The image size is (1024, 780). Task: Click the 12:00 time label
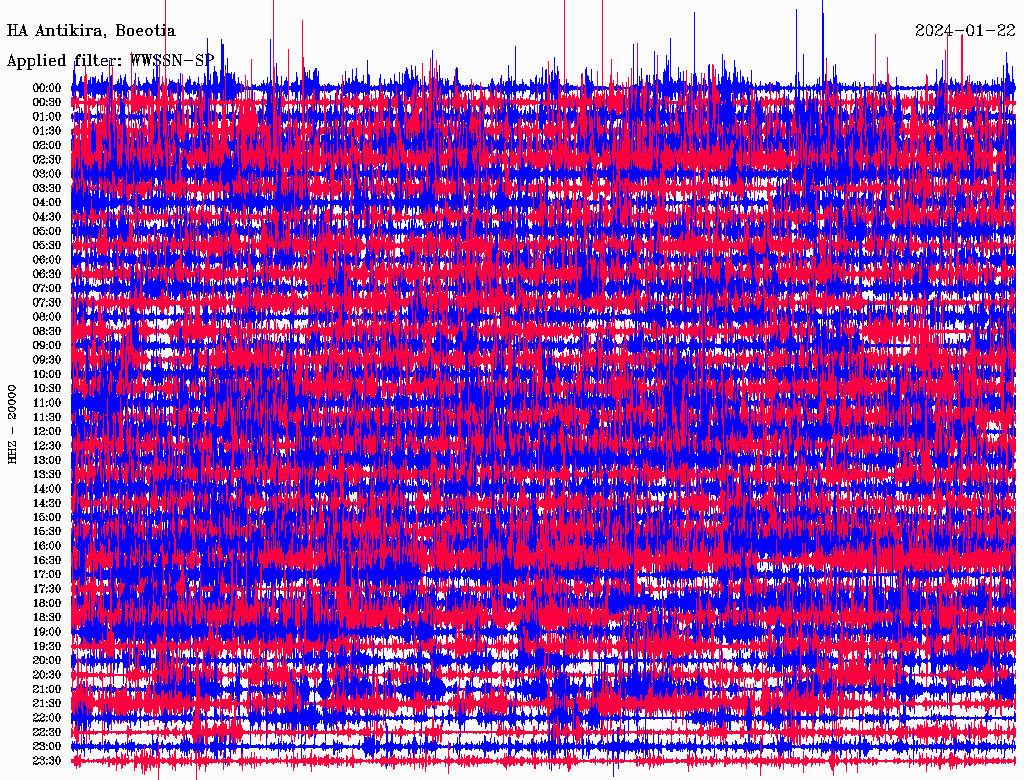(46, 431)
